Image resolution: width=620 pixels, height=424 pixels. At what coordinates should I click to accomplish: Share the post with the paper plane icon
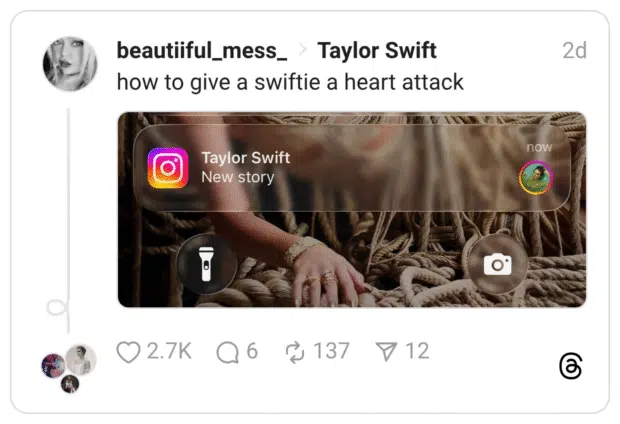386,352
